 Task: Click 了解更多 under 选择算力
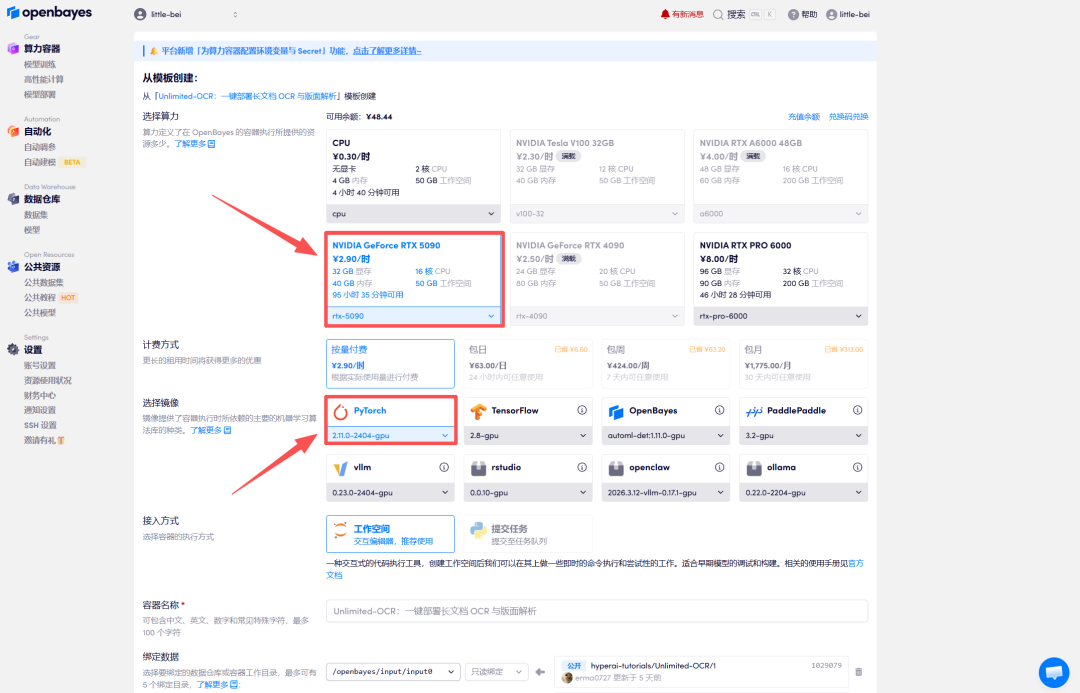194,144
